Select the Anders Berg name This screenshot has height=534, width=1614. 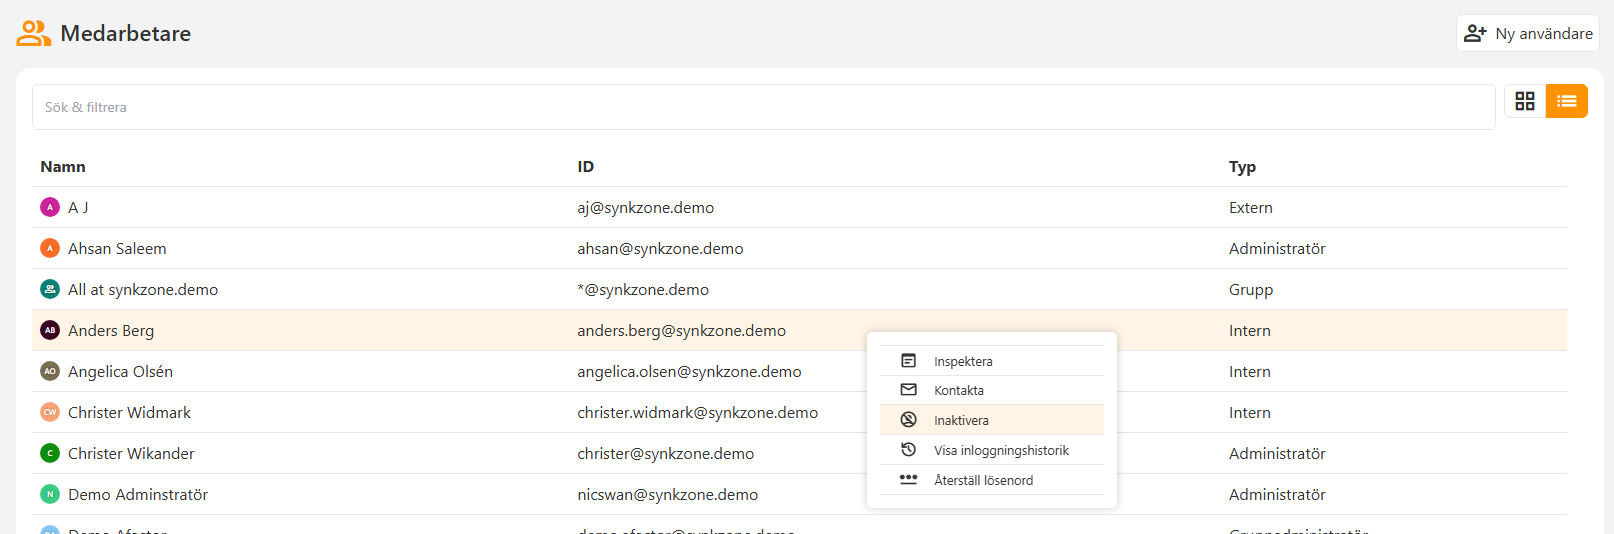pos(111,330)
